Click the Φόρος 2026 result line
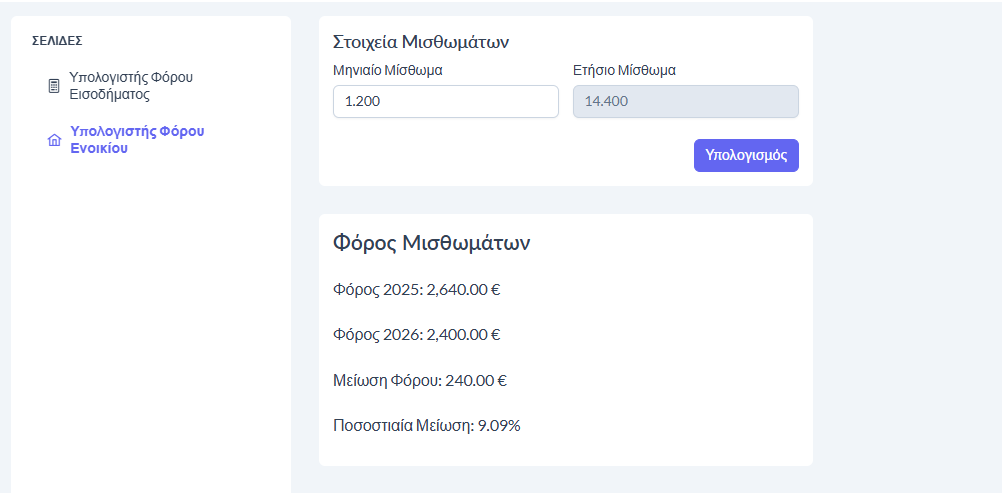This screenshot has height=493, width=1002. pos(416,335)
